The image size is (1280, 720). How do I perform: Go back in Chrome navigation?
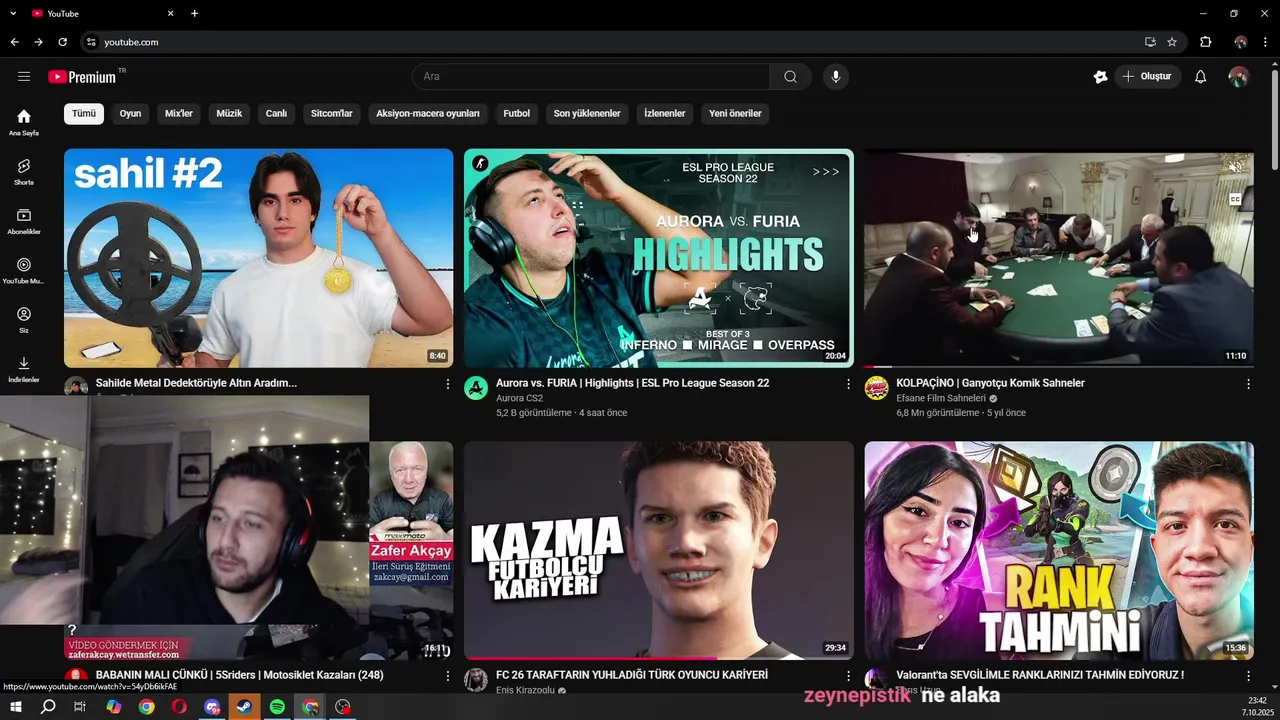14,42
